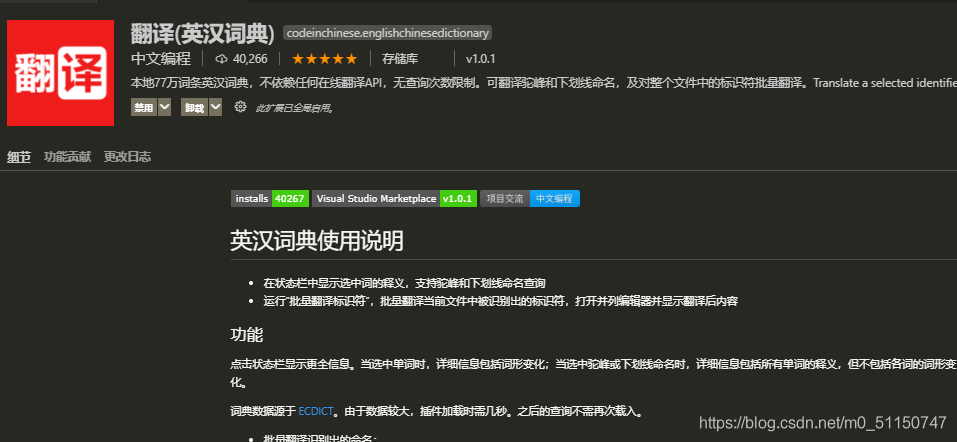Switch to the 细节 tab
This screenshot has width=957, height=442.
pyautogui.click(x=19, y=157)
